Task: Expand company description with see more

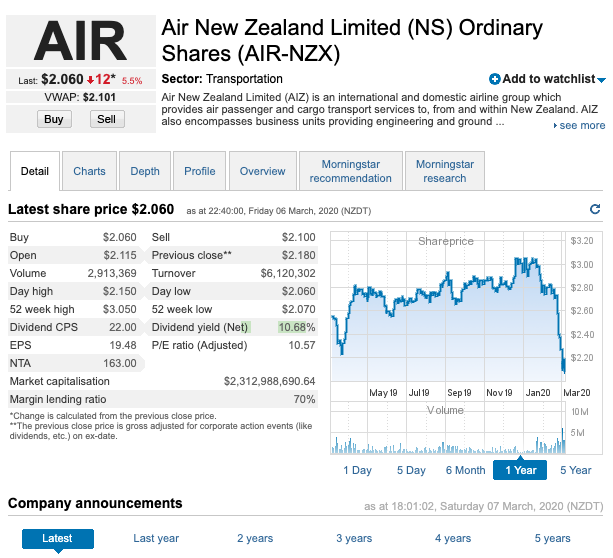Action: coord(581,126)
